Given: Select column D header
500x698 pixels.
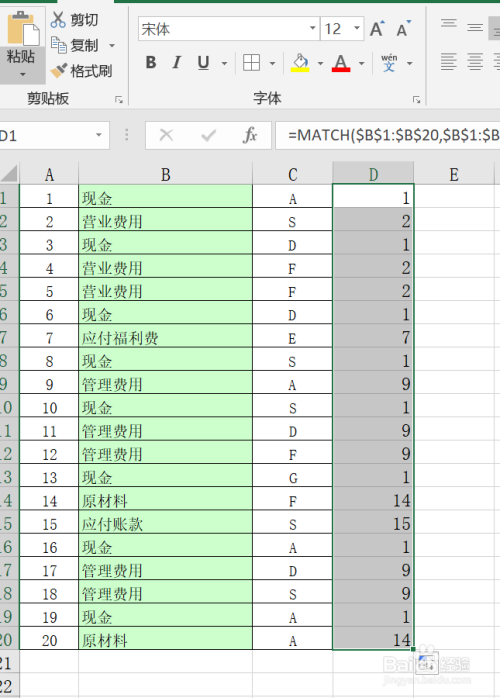Looking at the screenshot, I should (373, 174).
